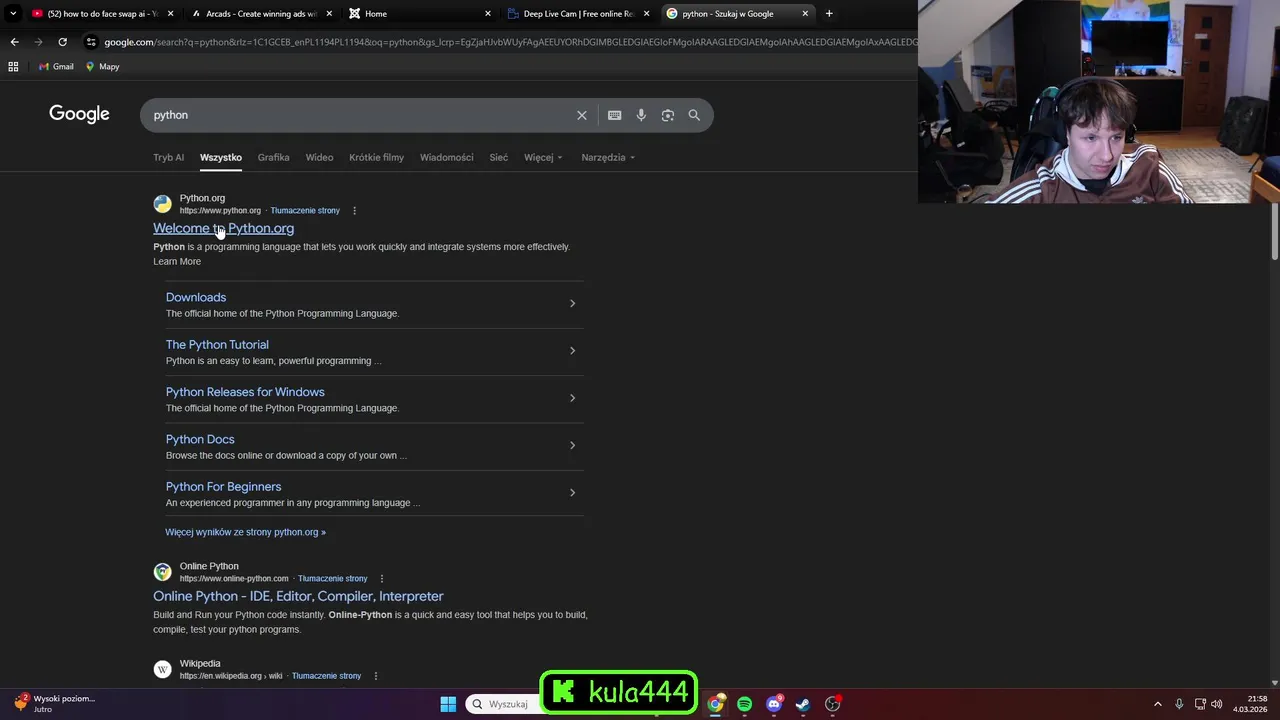Expand the Więcej dropdown
Image resolution: width=1280 pixels, height=720 pixels.
point(543,157)
